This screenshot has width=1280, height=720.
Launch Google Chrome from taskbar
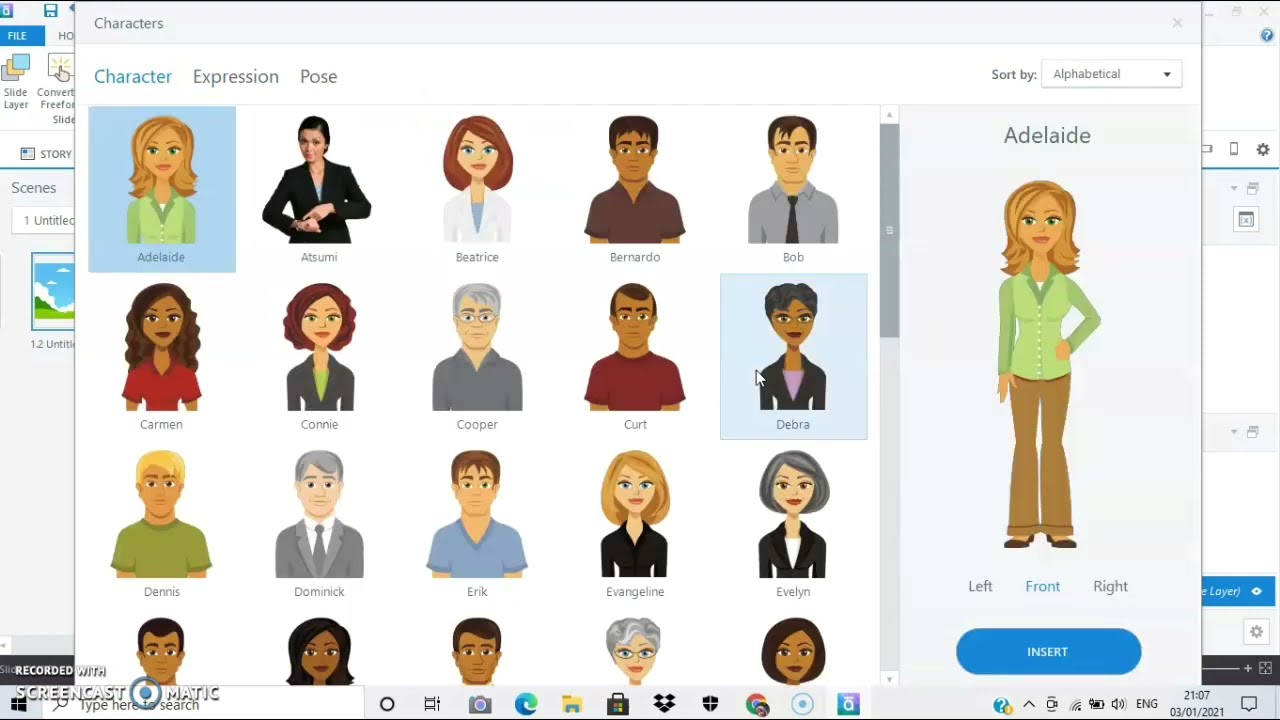757,705
